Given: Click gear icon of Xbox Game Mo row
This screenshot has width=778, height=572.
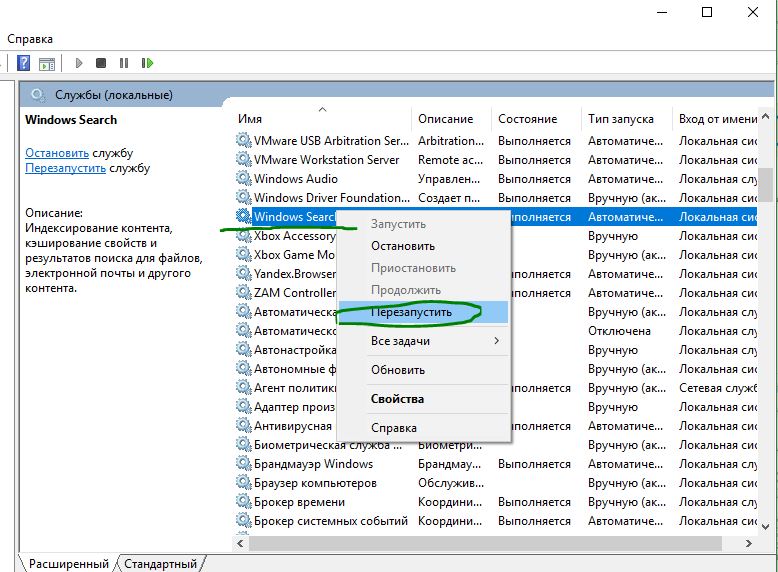Looking at the screenshot, I should click(243, 254).
